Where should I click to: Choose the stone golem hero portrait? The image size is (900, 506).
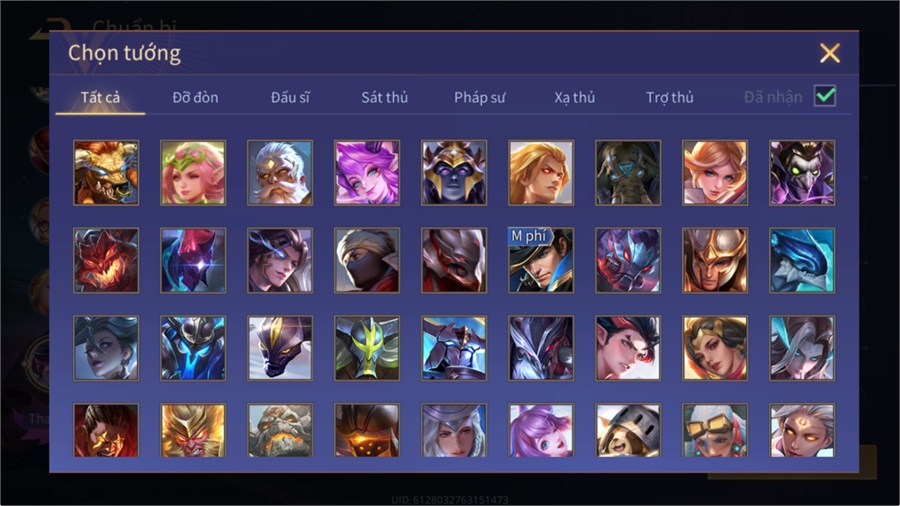click(x=280, y=430)
